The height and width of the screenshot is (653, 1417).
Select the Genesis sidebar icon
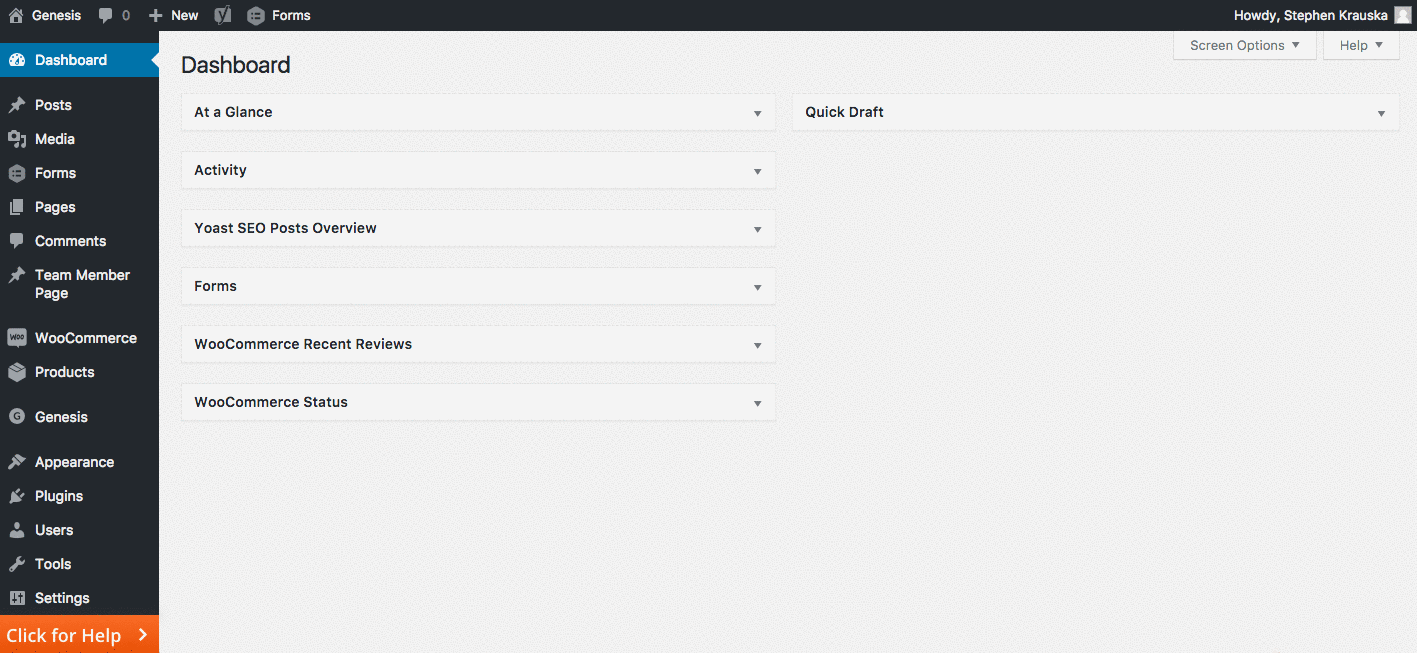[x=18, y=417]
